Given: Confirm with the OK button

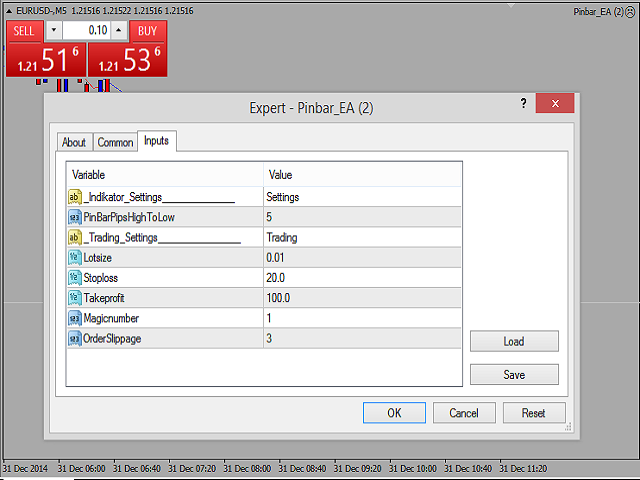Looking at the screenshot, I should pyautogui.click(x=394, y=413).
